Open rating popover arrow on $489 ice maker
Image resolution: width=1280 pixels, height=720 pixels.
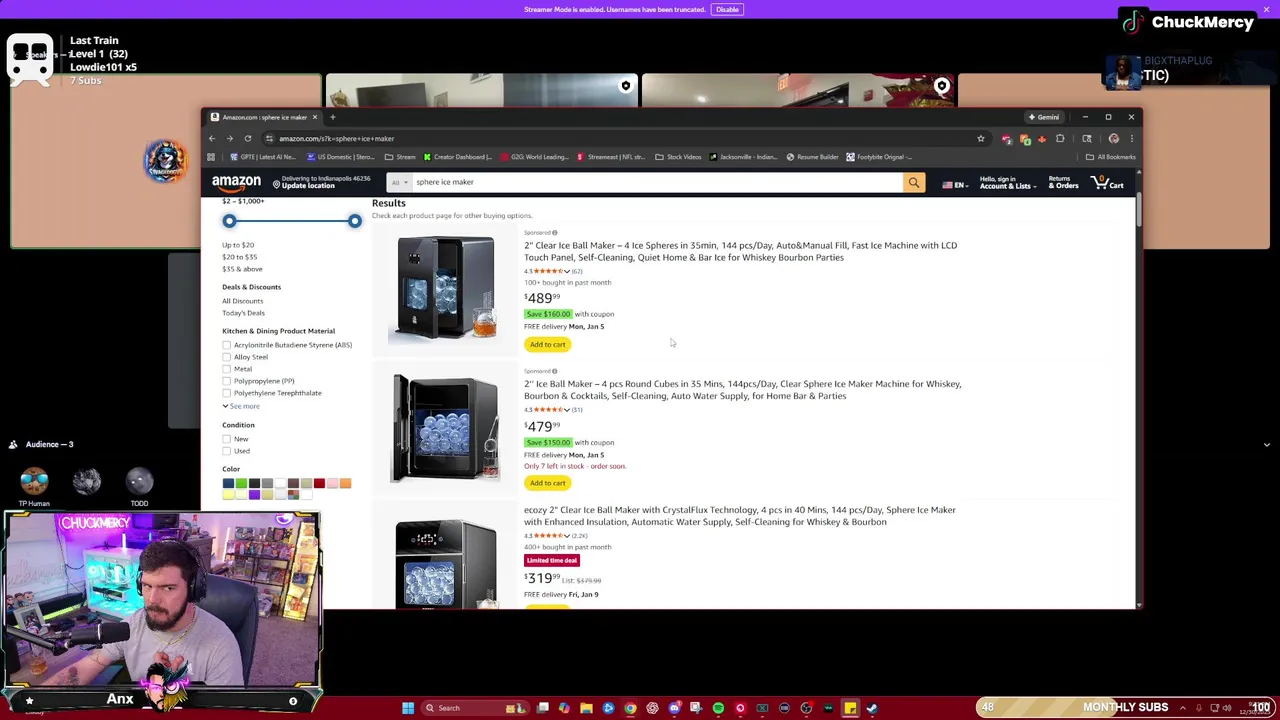[x=567, y=271]
